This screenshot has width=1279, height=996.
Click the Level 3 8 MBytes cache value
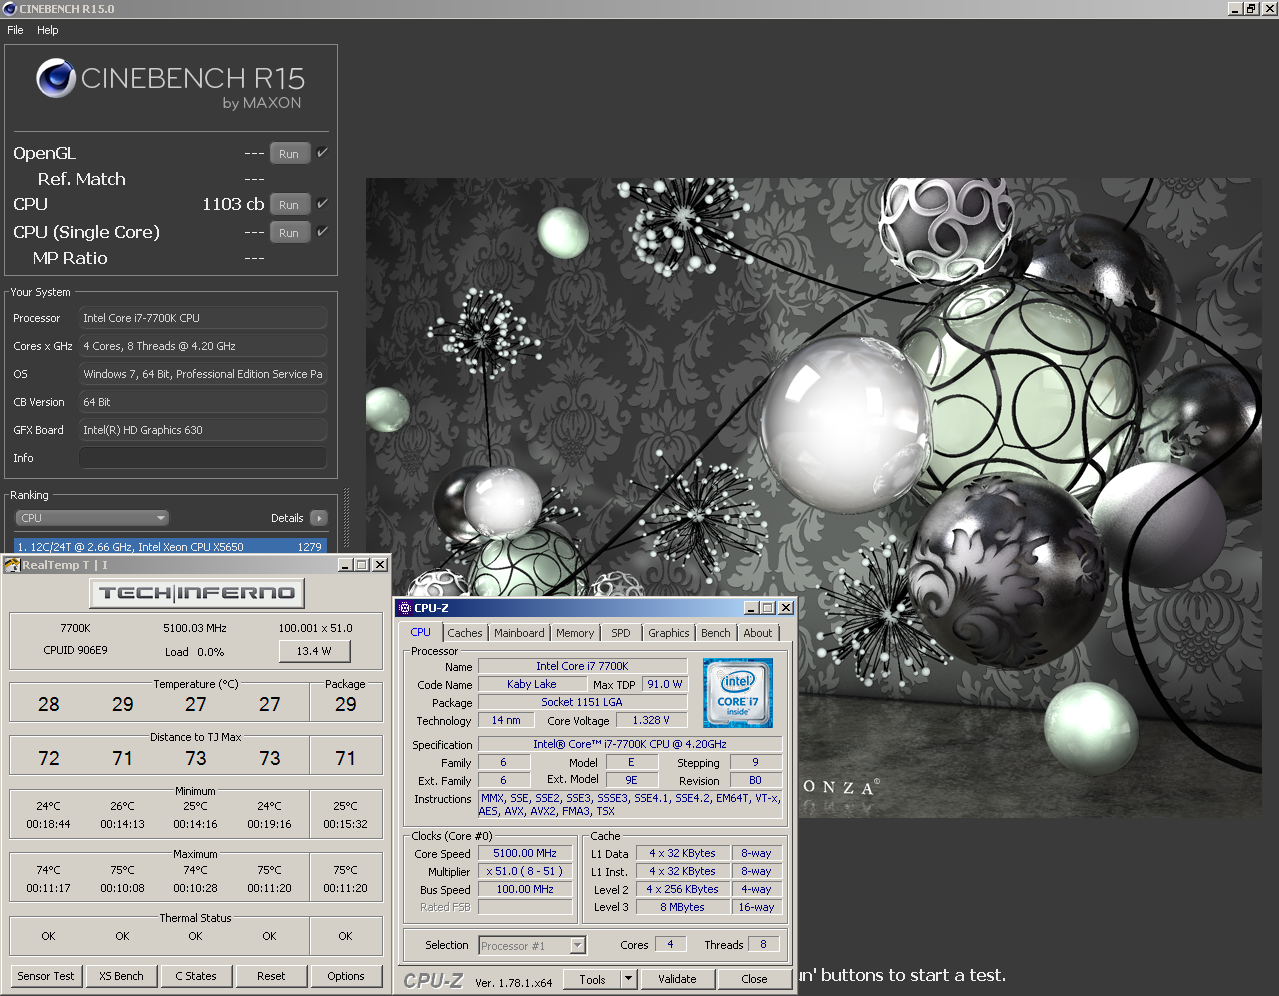(x=682, y=907)
